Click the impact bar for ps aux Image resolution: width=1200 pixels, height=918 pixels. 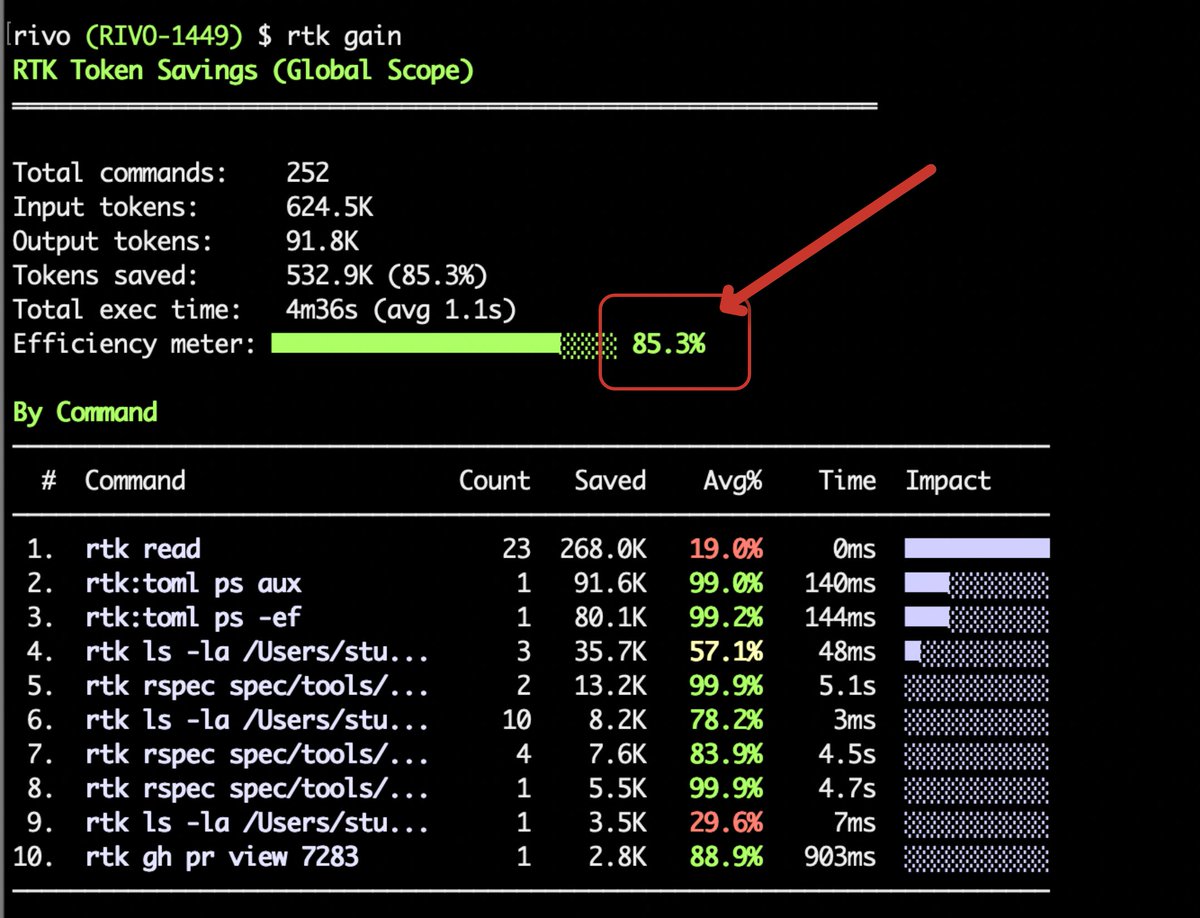(977, 583)
